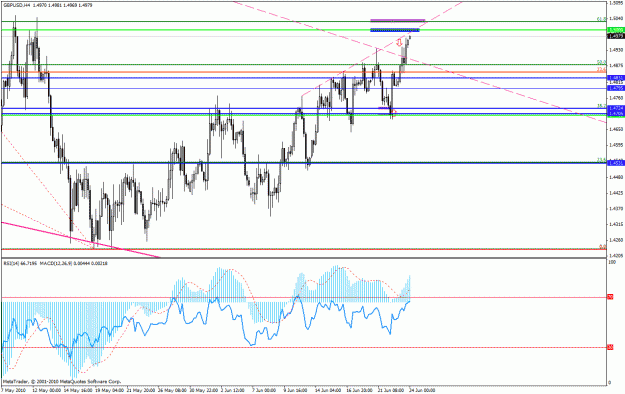Click the 1.4260 price scale value
This screenshot has height=394, width=625.
616,240
